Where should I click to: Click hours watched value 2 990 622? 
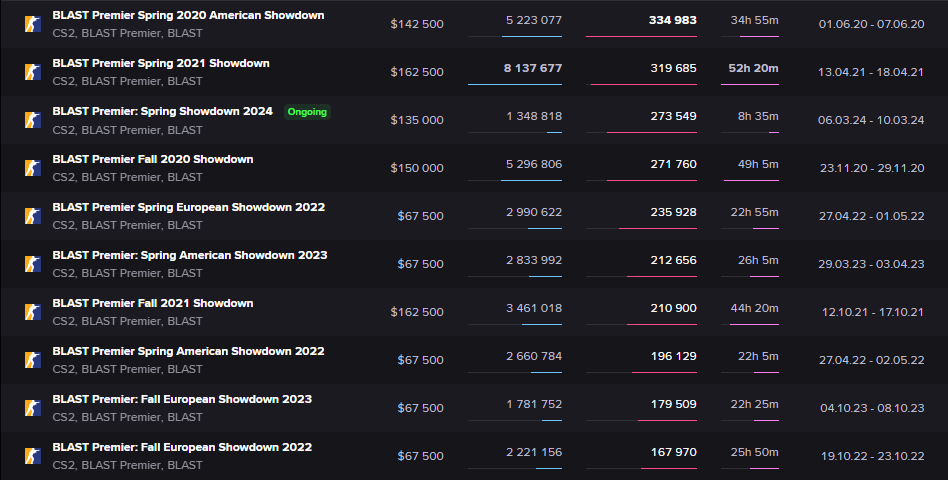[x=534, y=212]
